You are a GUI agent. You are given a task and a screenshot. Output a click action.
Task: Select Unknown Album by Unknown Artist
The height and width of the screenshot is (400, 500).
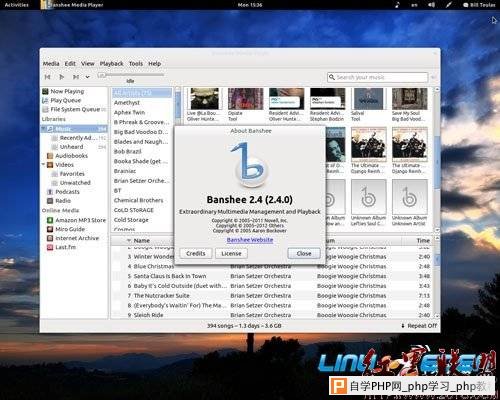[410, 197]
